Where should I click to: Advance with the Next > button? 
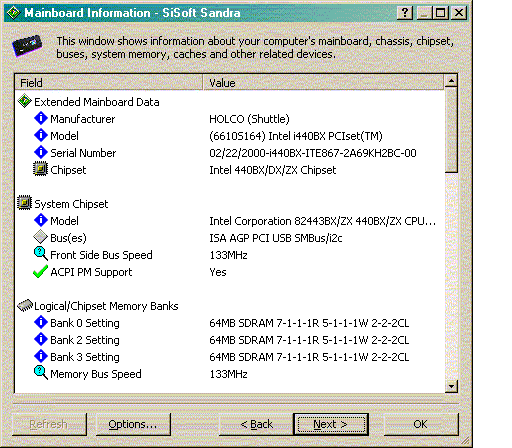tap(331, 424)
